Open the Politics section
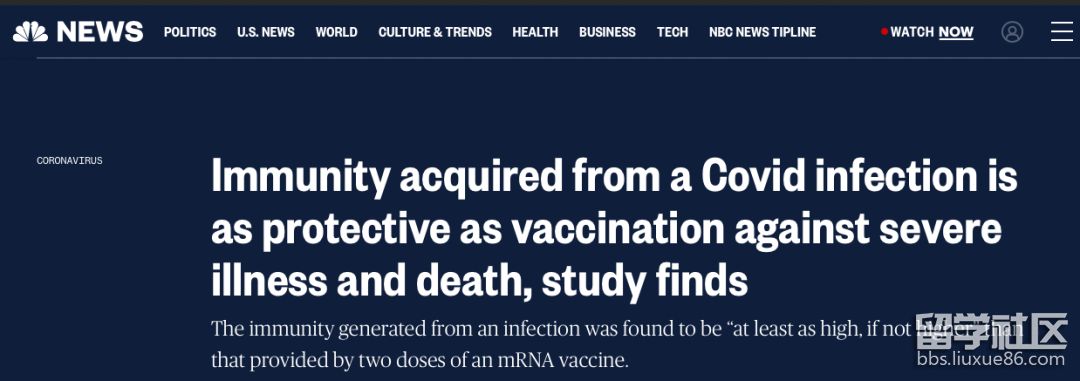Screen dimensions: 1080x381 pos(190,32)
